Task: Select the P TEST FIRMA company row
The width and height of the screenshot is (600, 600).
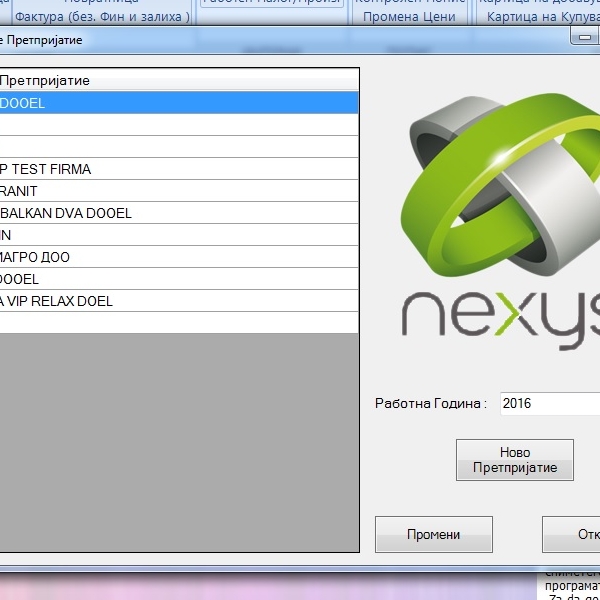Action: click(x=179, y=169)
